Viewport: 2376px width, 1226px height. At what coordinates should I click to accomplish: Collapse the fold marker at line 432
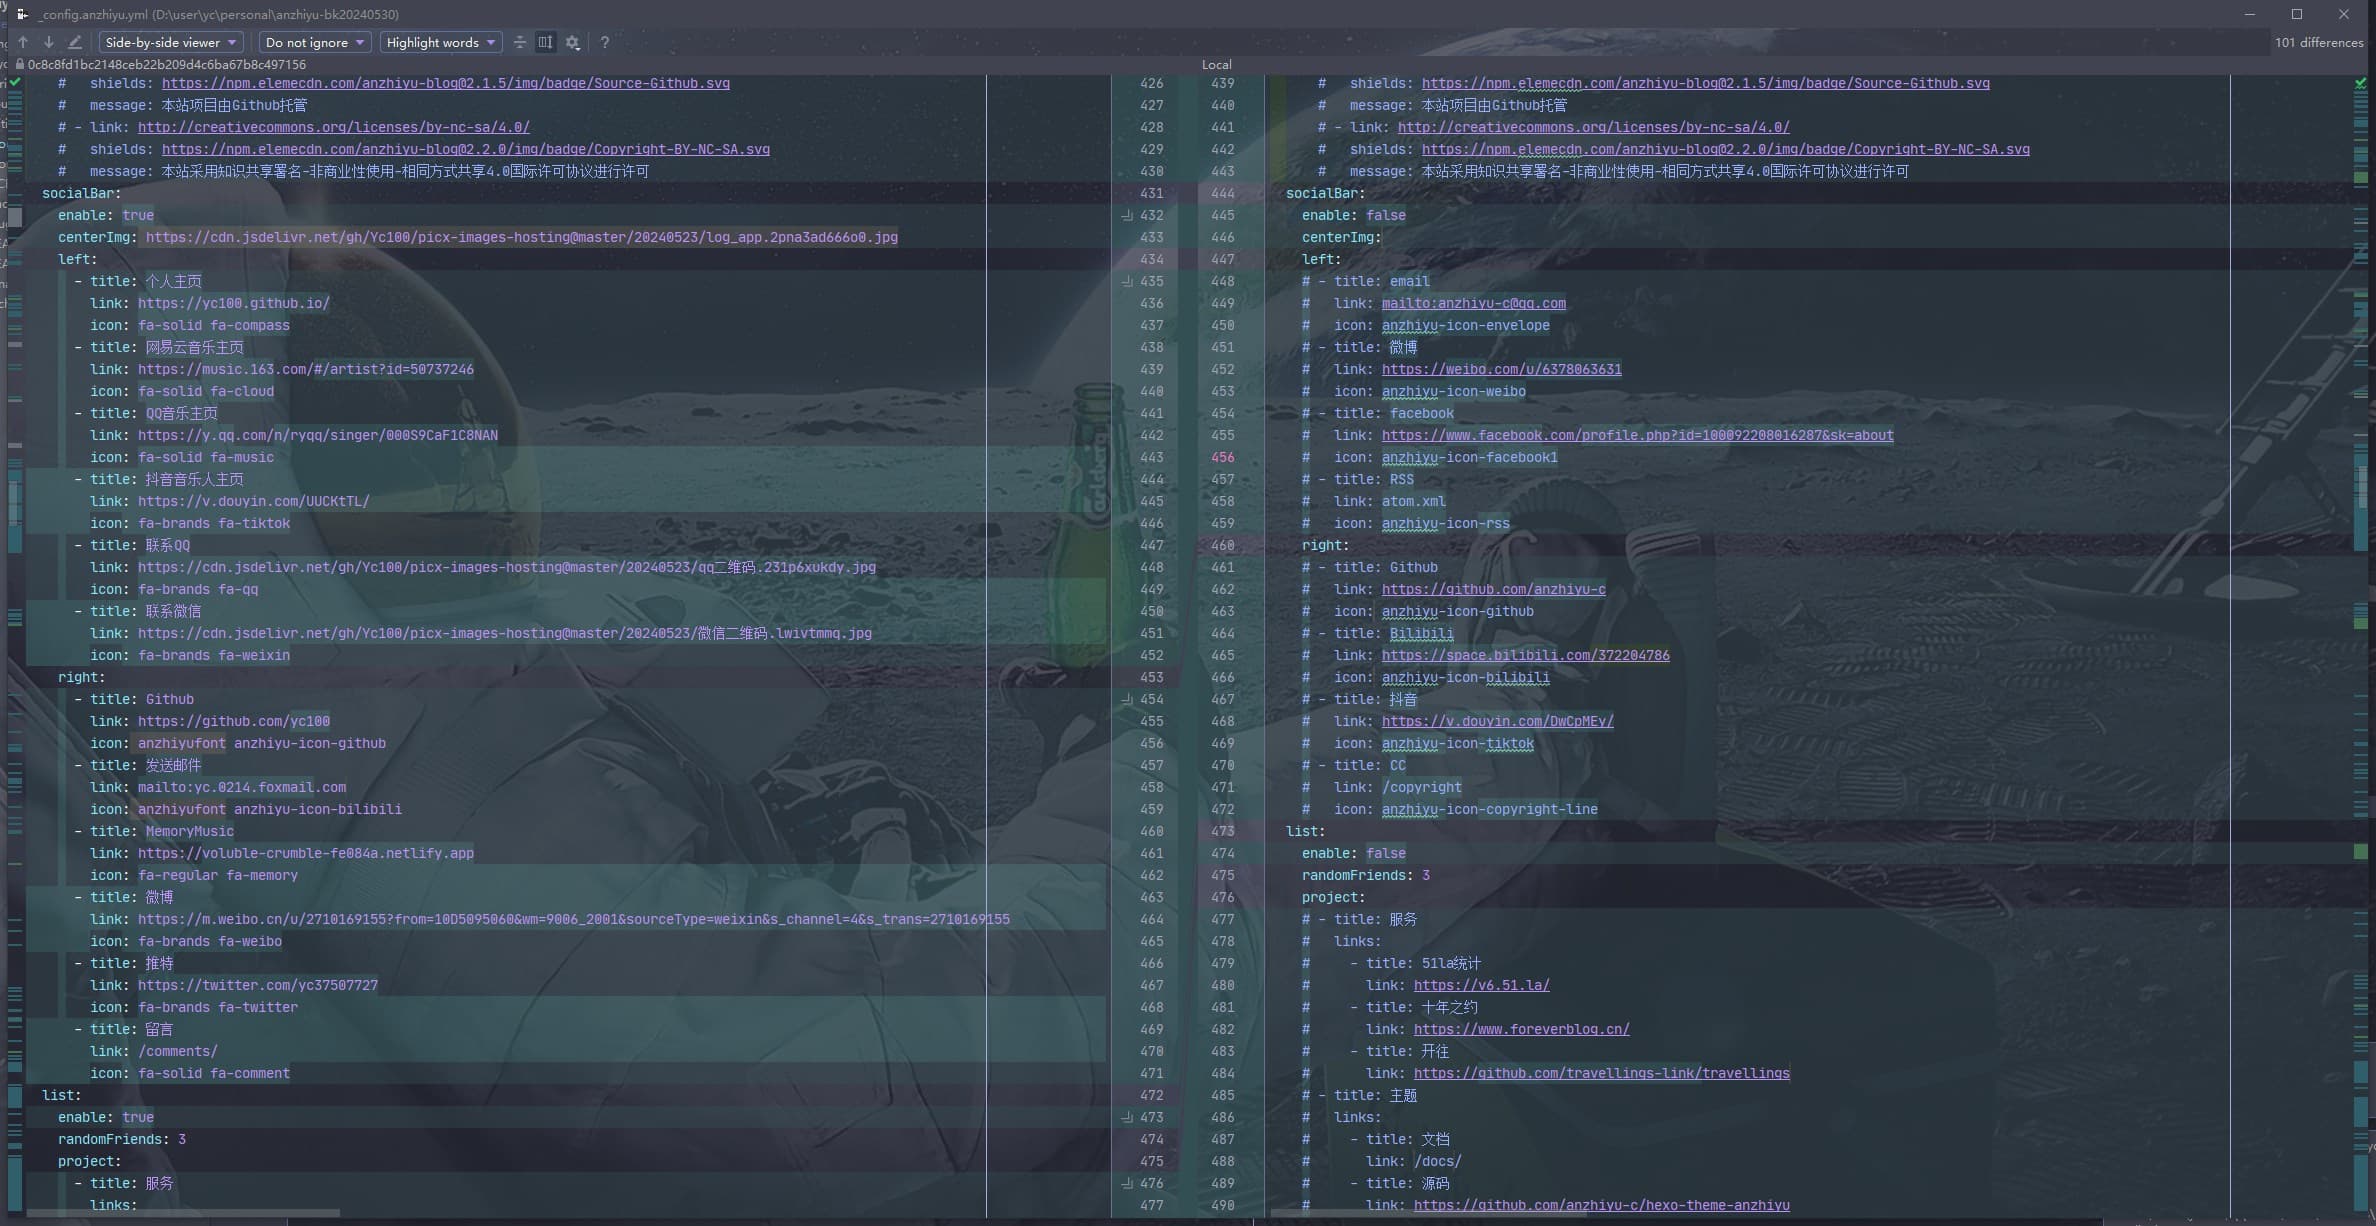[1127, 215]
